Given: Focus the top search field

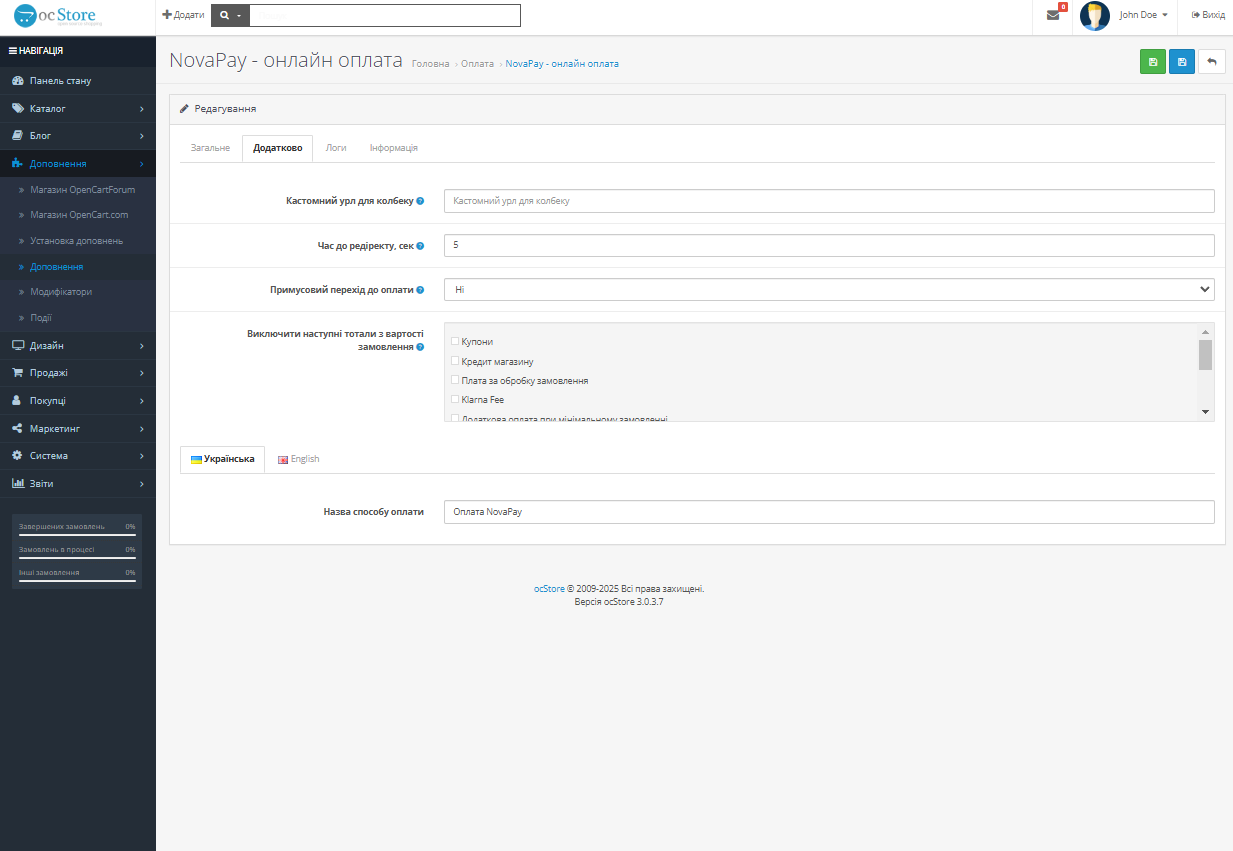Looking at the screenshot, I should pyautogui.click(x=385, y=16).
